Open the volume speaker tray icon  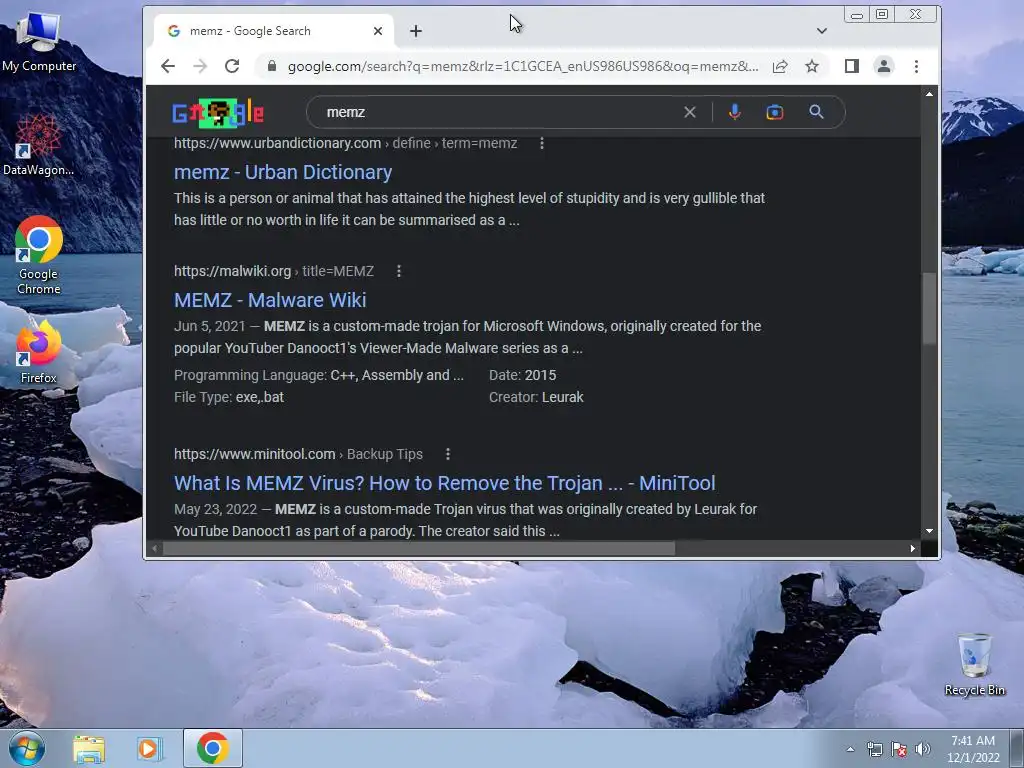point(923,749)
